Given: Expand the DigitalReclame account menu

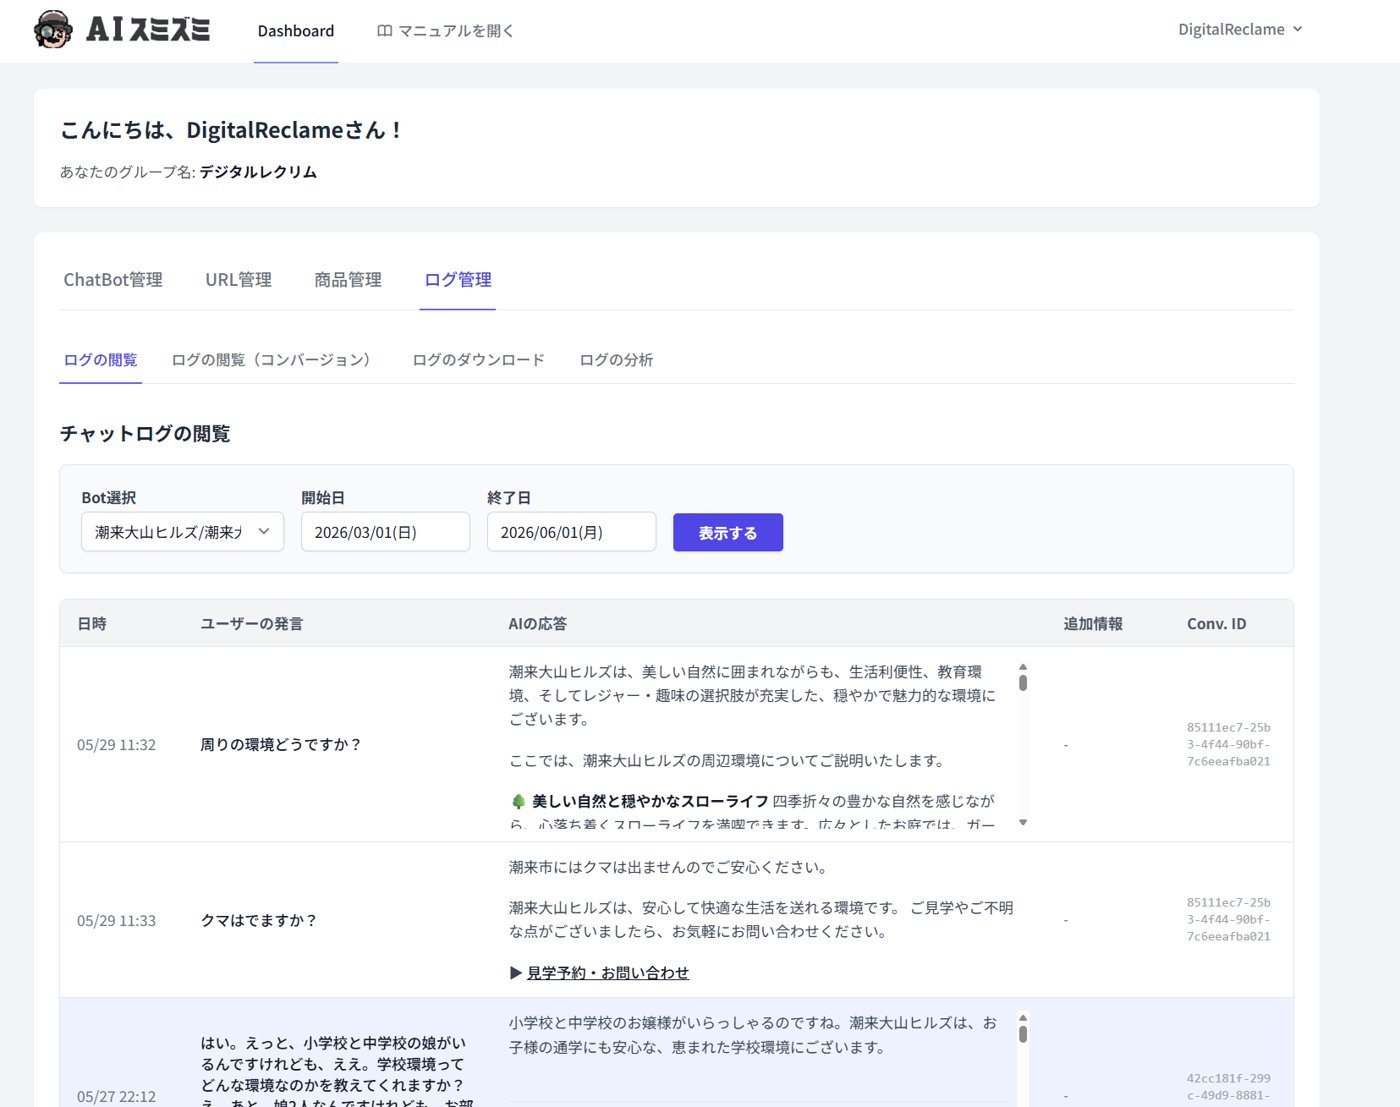Looking at the screenshot, I should pyautogui.click(x=1240, y=29).
